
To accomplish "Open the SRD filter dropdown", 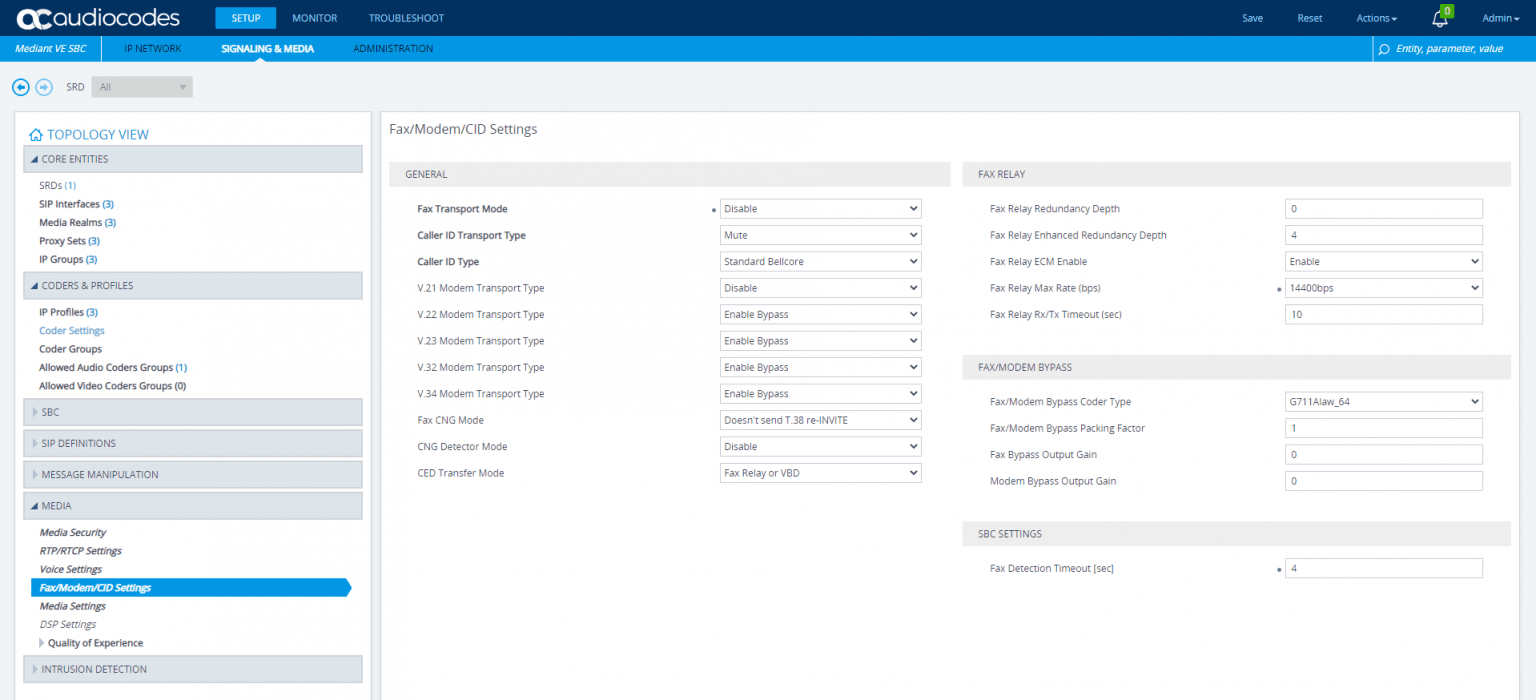I will coord(142,87).
